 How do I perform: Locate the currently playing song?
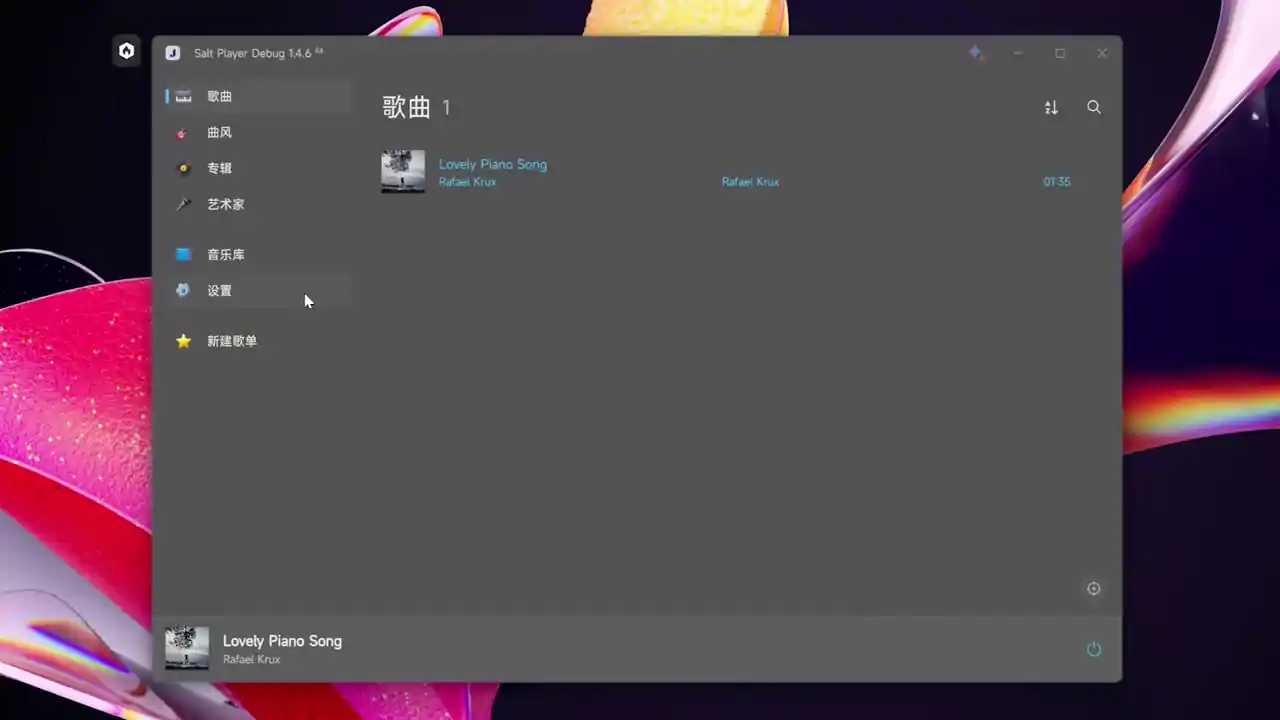1093,588
